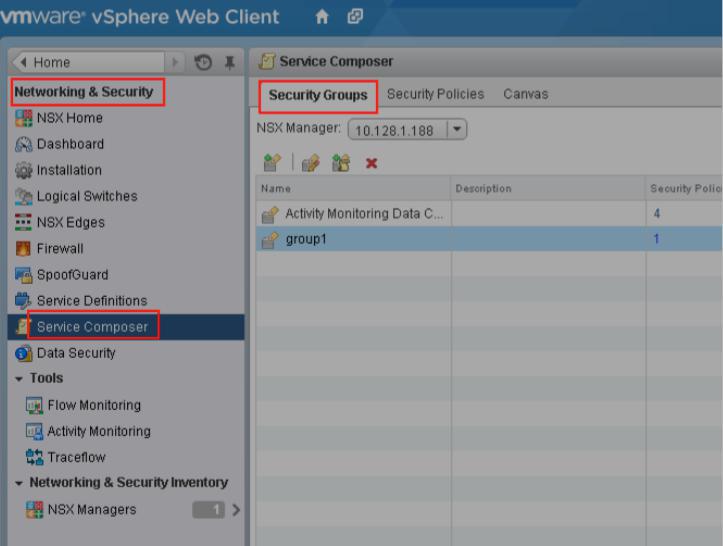Click policy count 4 link
Viewport: 723px width, 546px height.
click(x=657, y=214)
